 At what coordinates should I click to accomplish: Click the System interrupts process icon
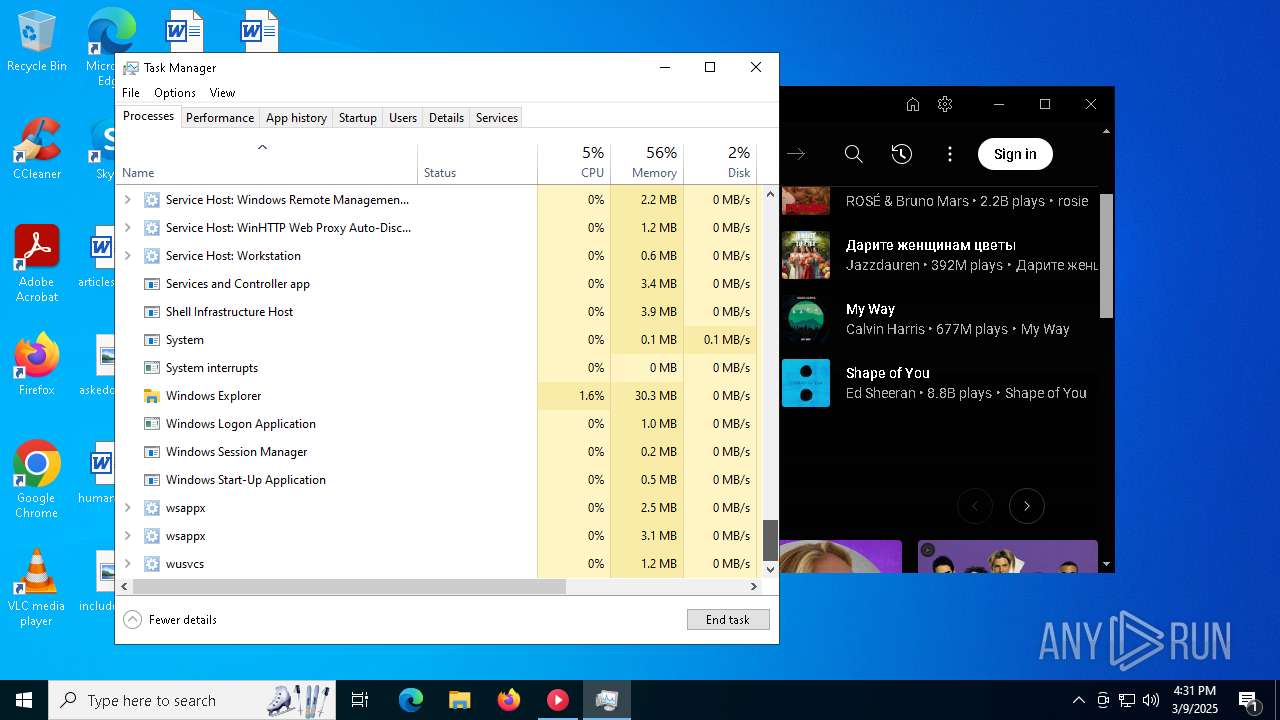tap(152, 368)
